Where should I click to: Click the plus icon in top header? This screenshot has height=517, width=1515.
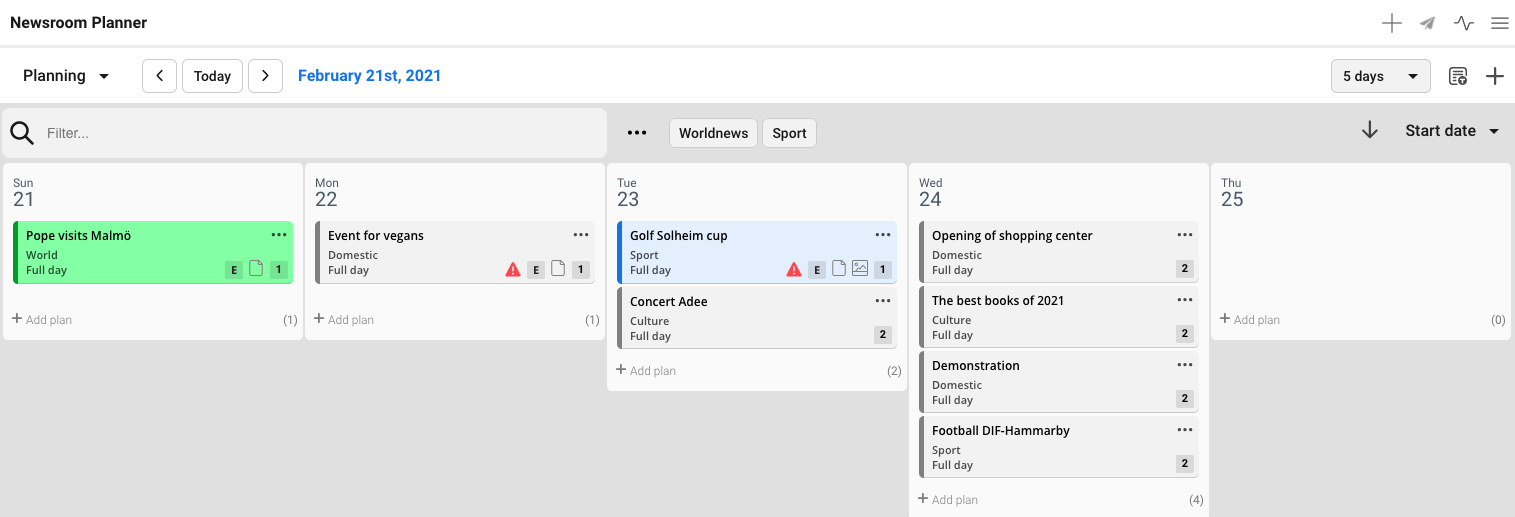1391,23
